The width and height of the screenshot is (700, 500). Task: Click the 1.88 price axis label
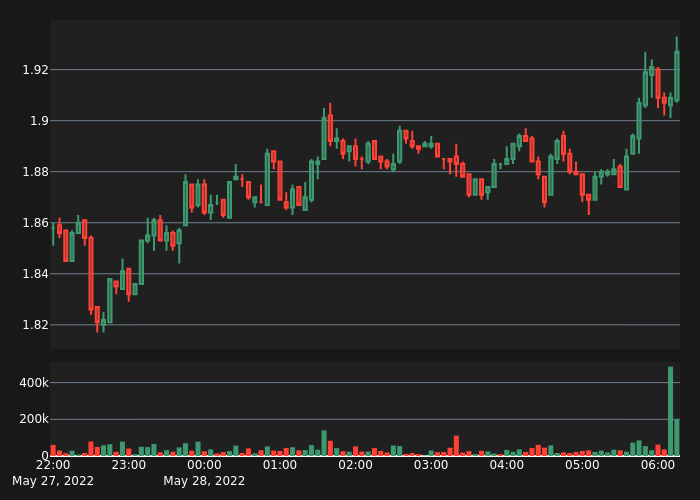pos(35,171)
